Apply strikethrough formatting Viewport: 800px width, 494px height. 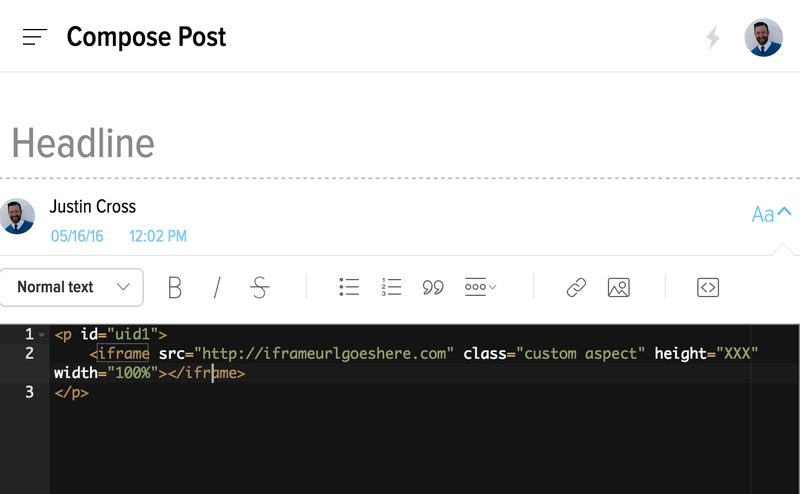click(x=260, y=287)
